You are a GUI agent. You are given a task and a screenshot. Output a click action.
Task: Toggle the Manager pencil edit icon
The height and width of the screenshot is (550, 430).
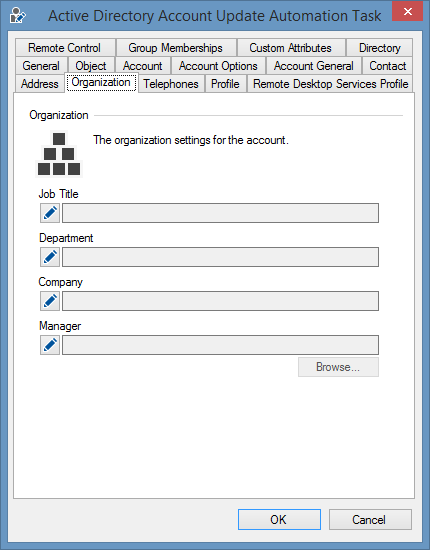(50, 345)
